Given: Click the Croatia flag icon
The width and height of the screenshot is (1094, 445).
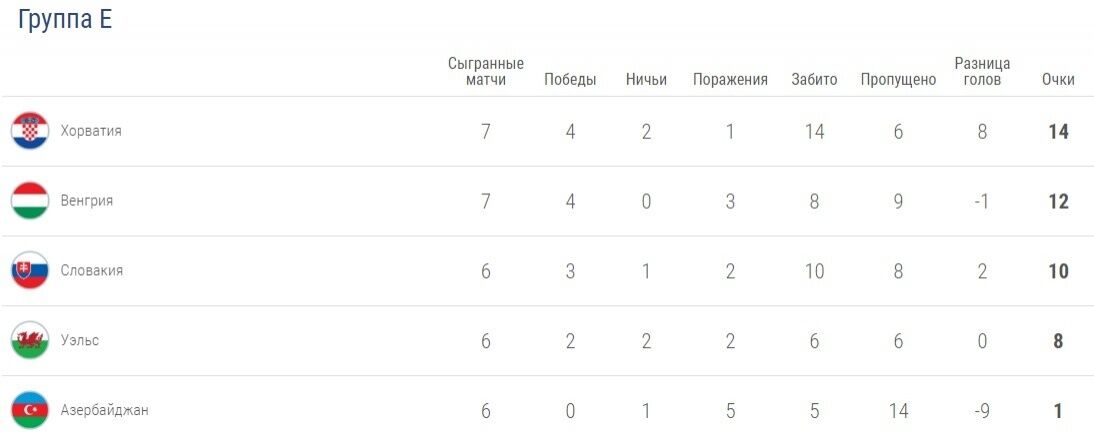Looking at the screenshot, I should (29, 131).
